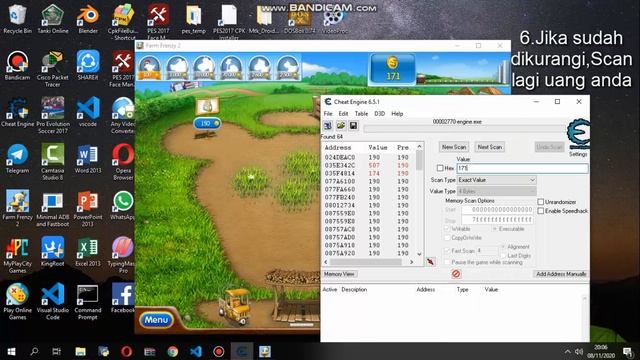Click the New Scan button
Image resolution: width=640 pixels, height=360 pixels.
click(x=454, y=147)
